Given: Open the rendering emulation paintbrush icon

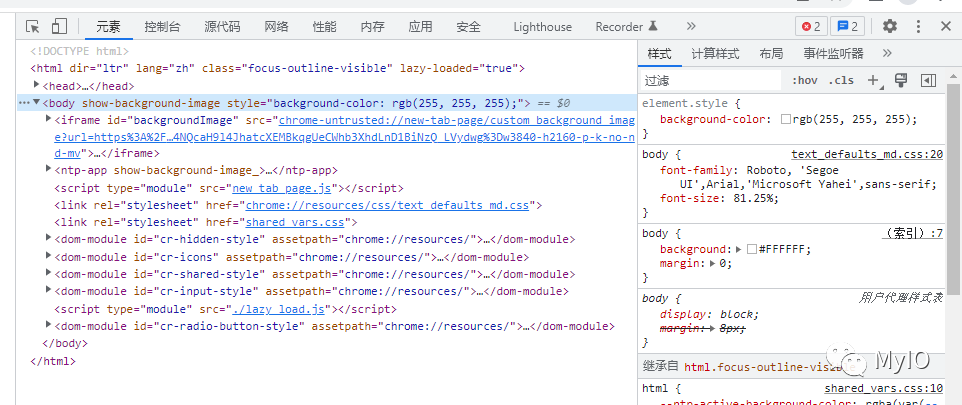Looking at the screenshot, I should pyautogui.click(x=901, y=80).
